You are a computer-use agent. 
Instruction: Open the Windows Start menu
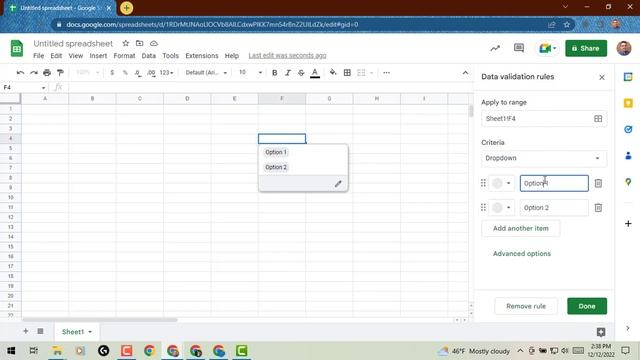click(x=11, y=351)
